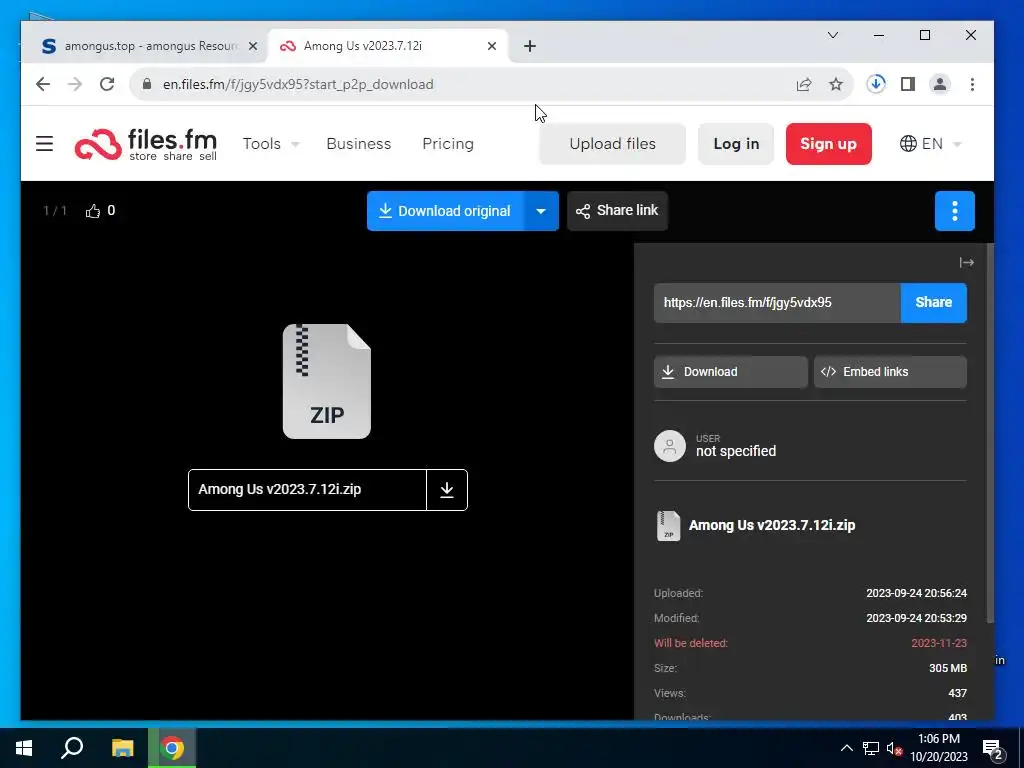Image resolution: width=1024 pixels, height=768 pixels.
Task: Open File Explorer from the taskbar
Action: pos(122,748)
